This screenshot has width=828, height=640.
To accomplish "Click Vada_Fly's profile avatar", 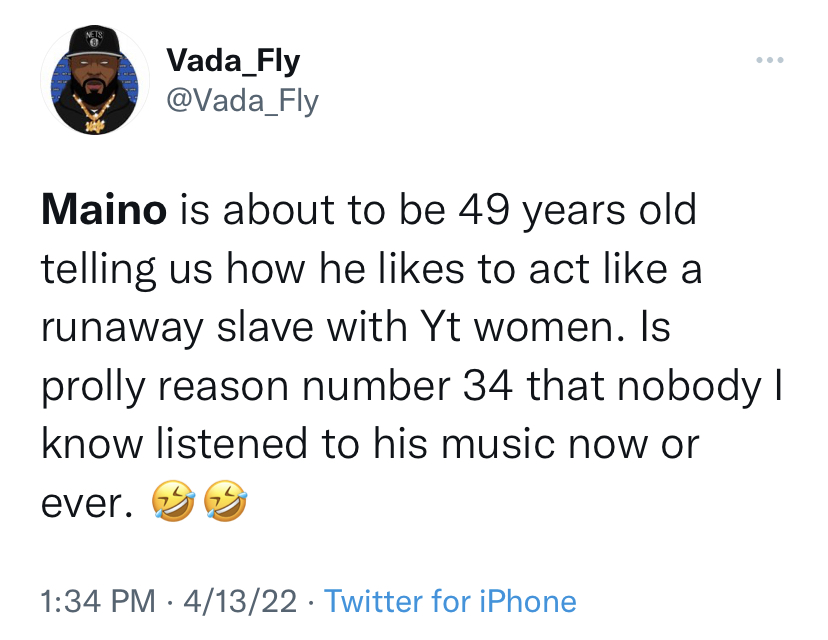I will pyautogui.click(x=95, y=75).
